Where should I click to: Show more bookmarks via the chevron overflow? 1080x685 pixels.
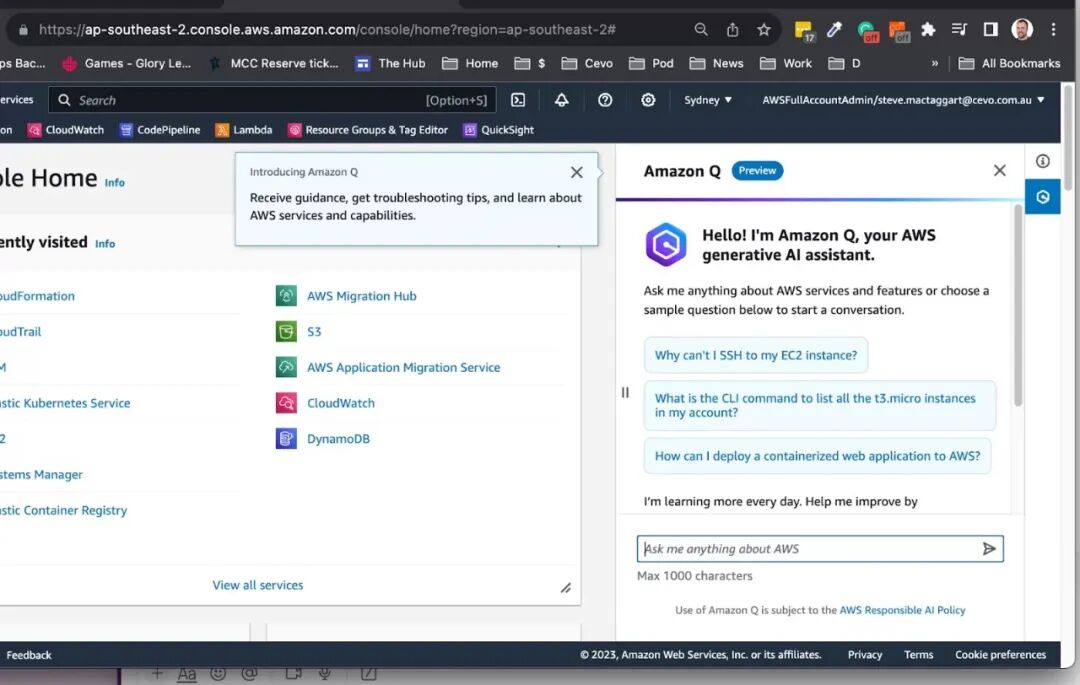(935, 63)
